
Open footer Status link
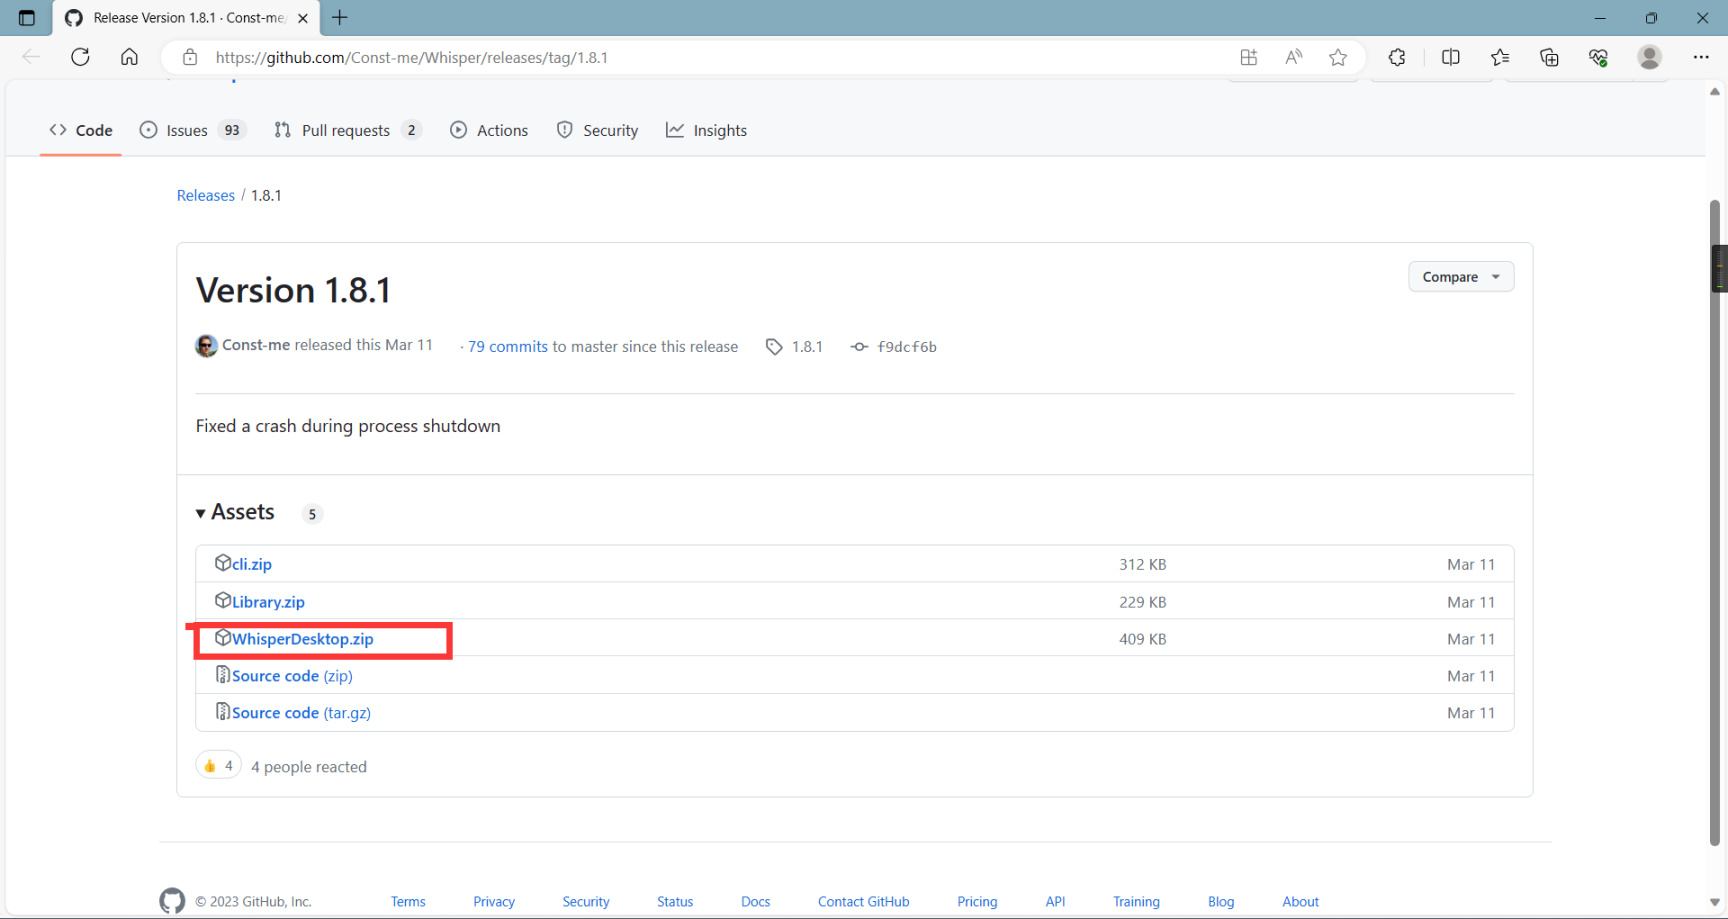(x=675, y=902)
